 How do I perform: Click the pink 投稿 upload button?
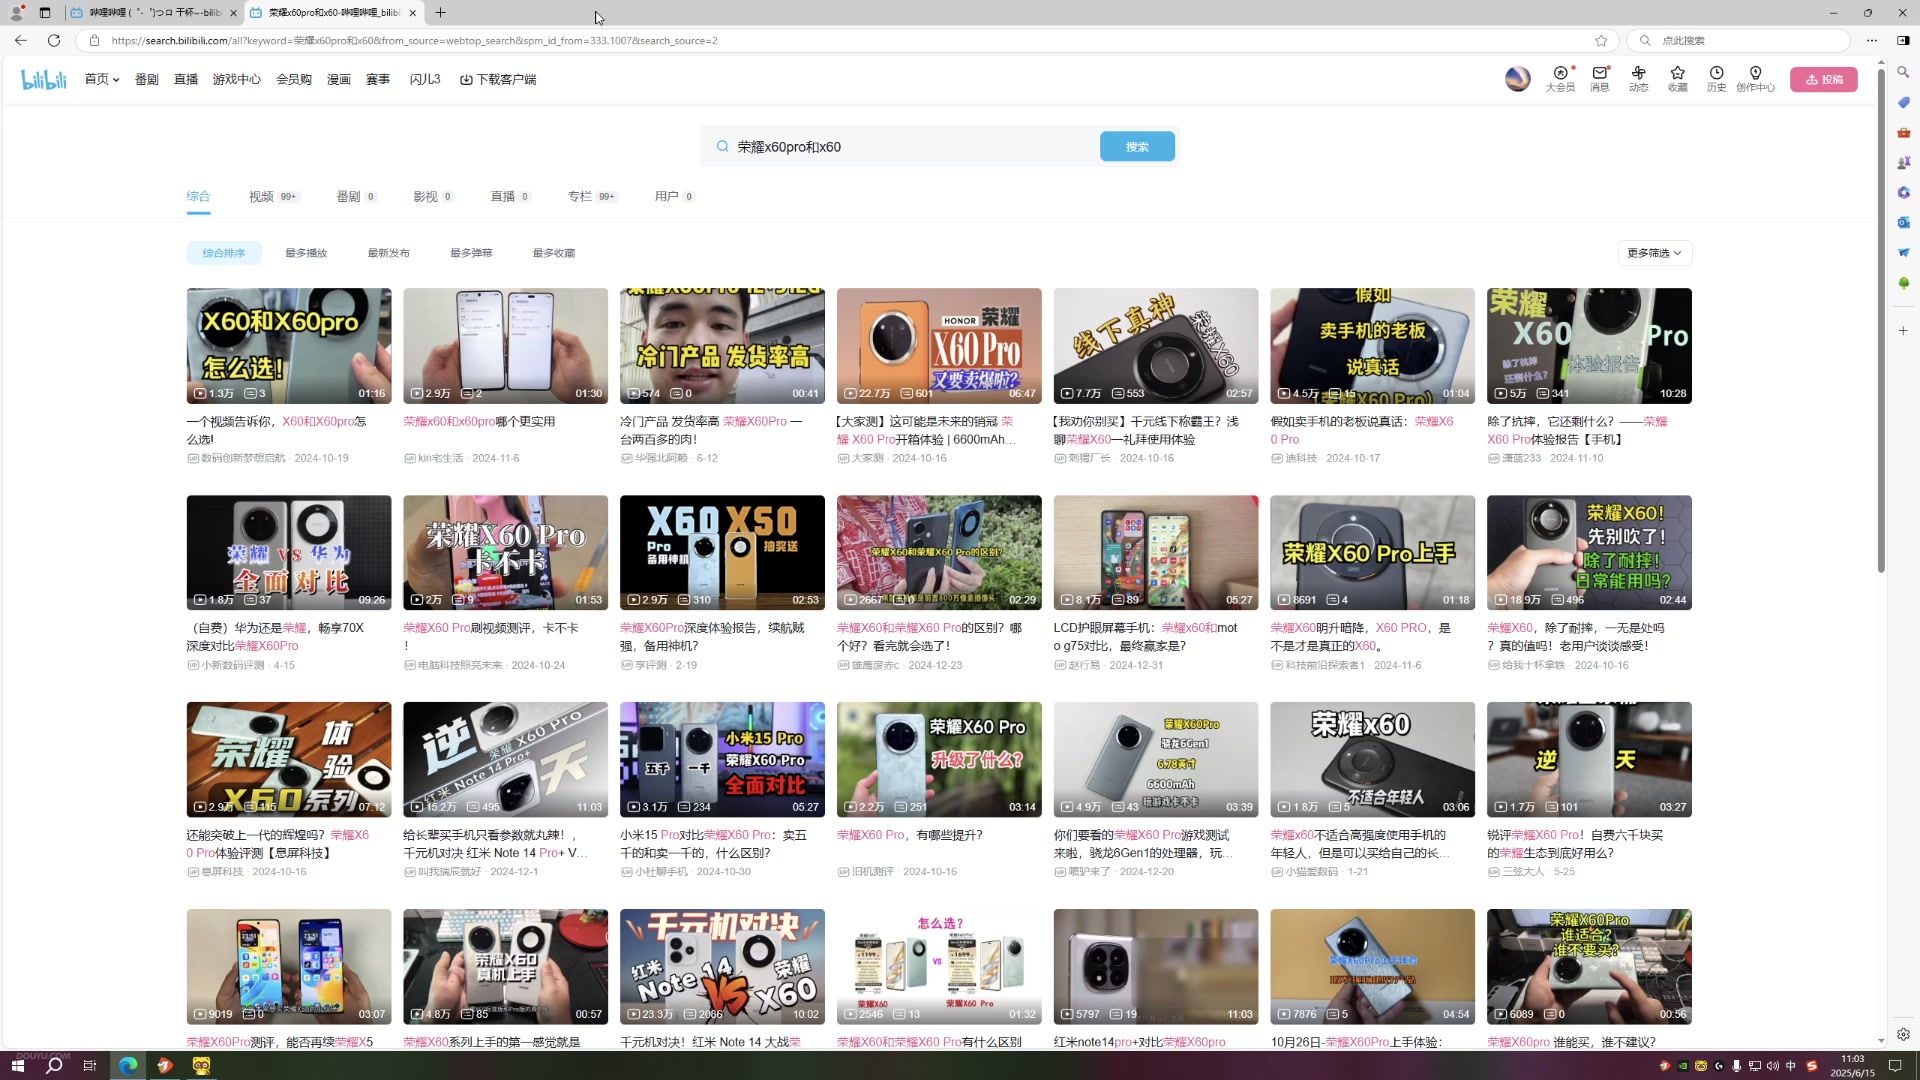[1823, 79]
